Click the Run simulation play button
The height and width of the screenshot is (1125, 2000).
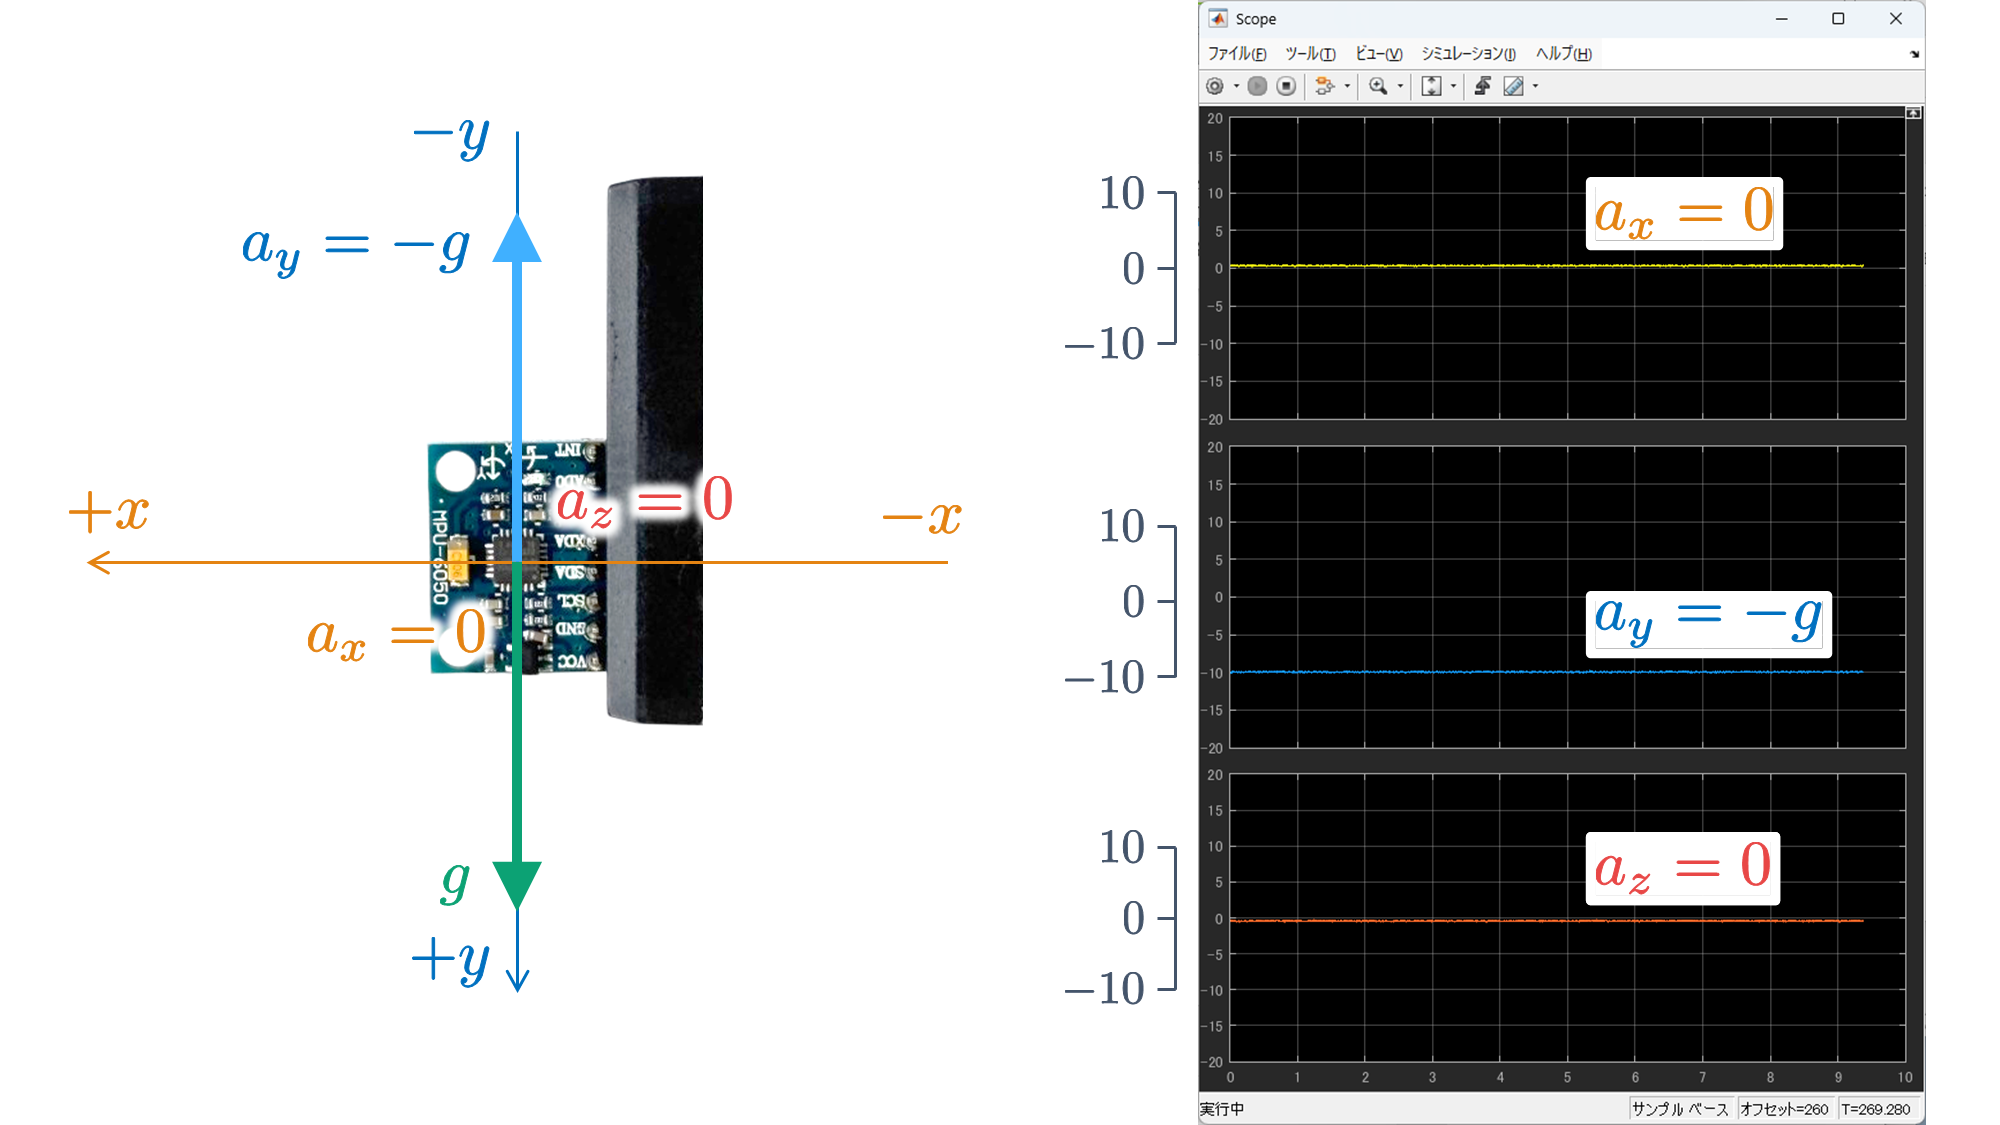click(1258, 86)
